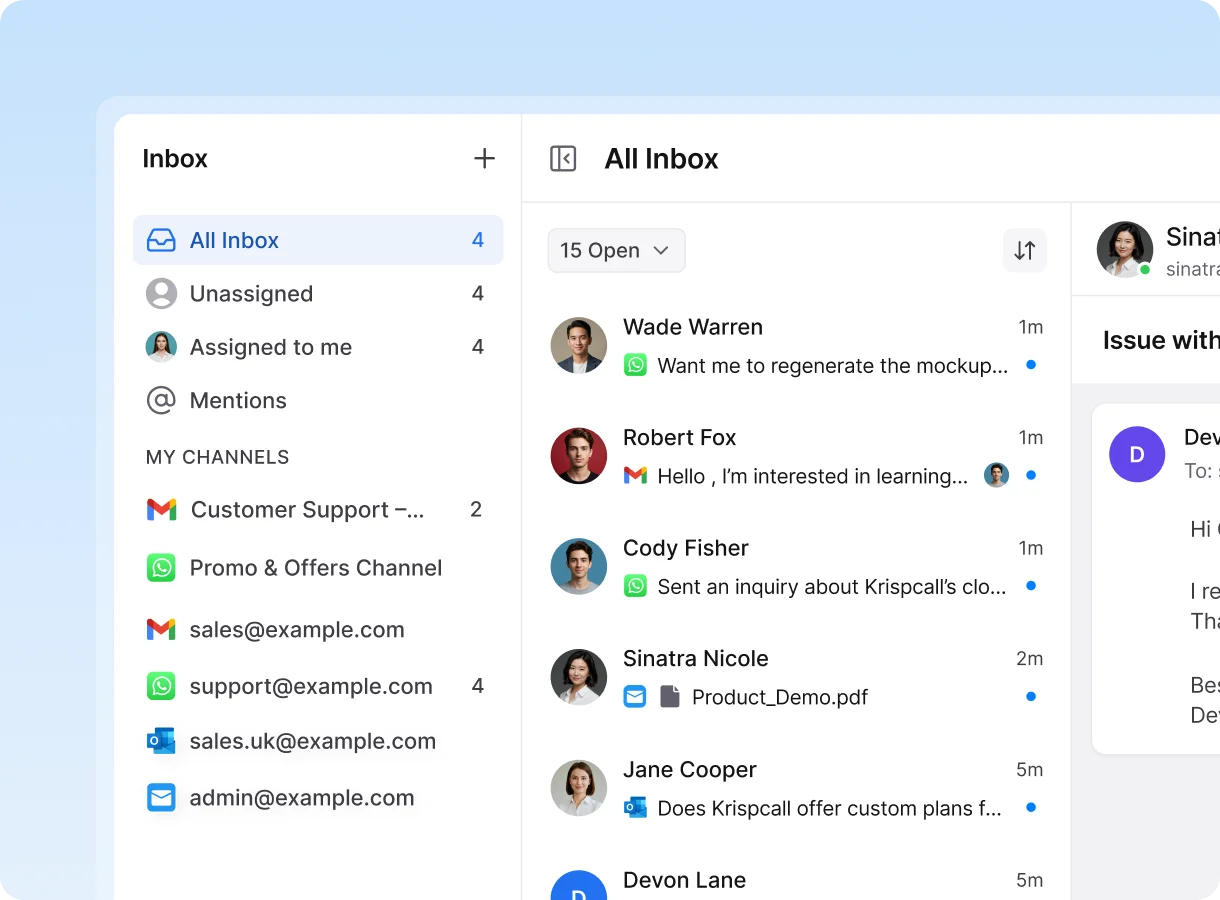The width and height of the screenshot is (1220, 900).
Task: Click Robert Fox's profile photo
Action: click(x=579, y=456)
